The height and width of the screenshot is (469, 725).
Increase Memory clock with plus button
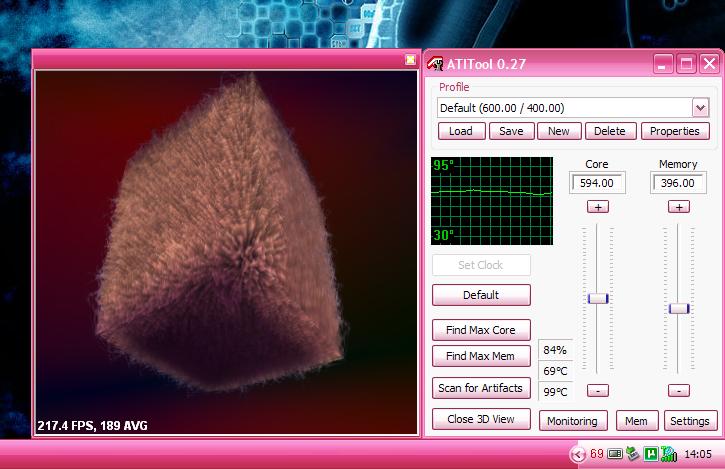(x=679, y=207)
